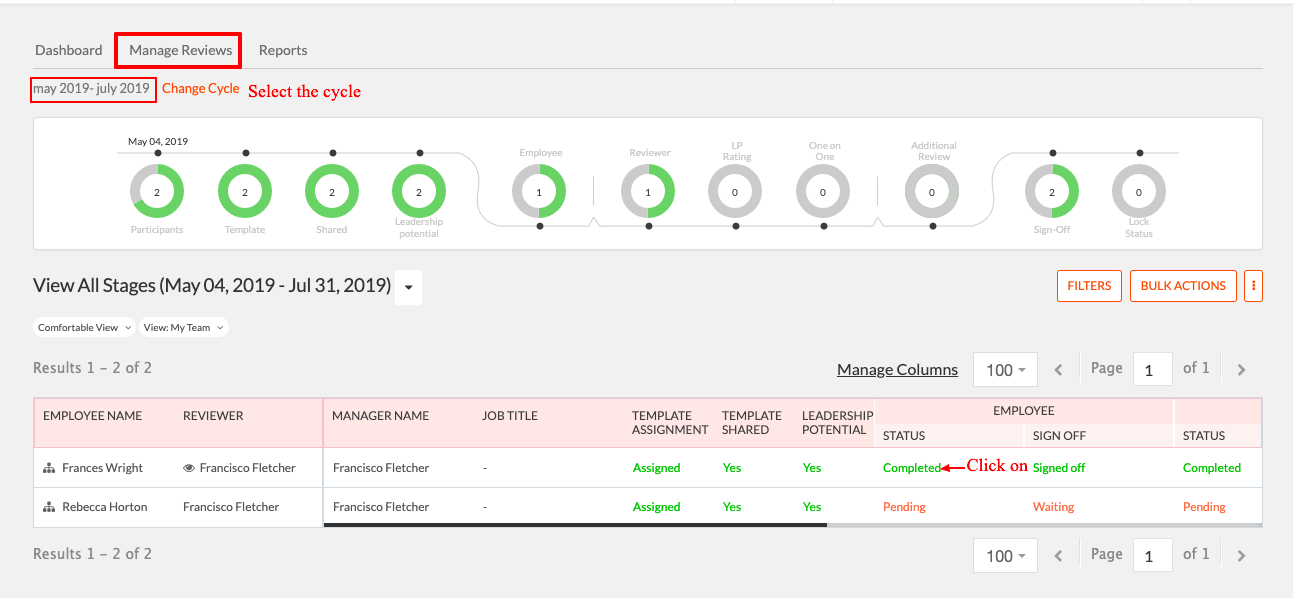
Task: Click Waiting sign off for Rebecca Horton
Action: coord(1053,507)
